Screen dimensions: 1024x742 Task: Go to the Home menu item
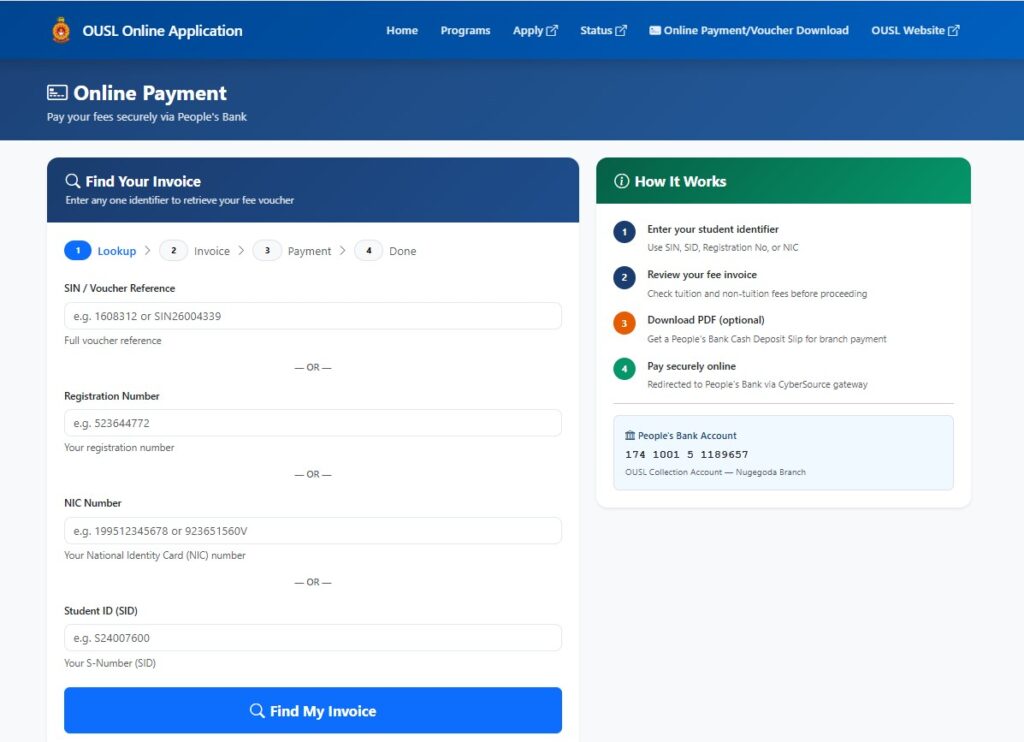402,31
